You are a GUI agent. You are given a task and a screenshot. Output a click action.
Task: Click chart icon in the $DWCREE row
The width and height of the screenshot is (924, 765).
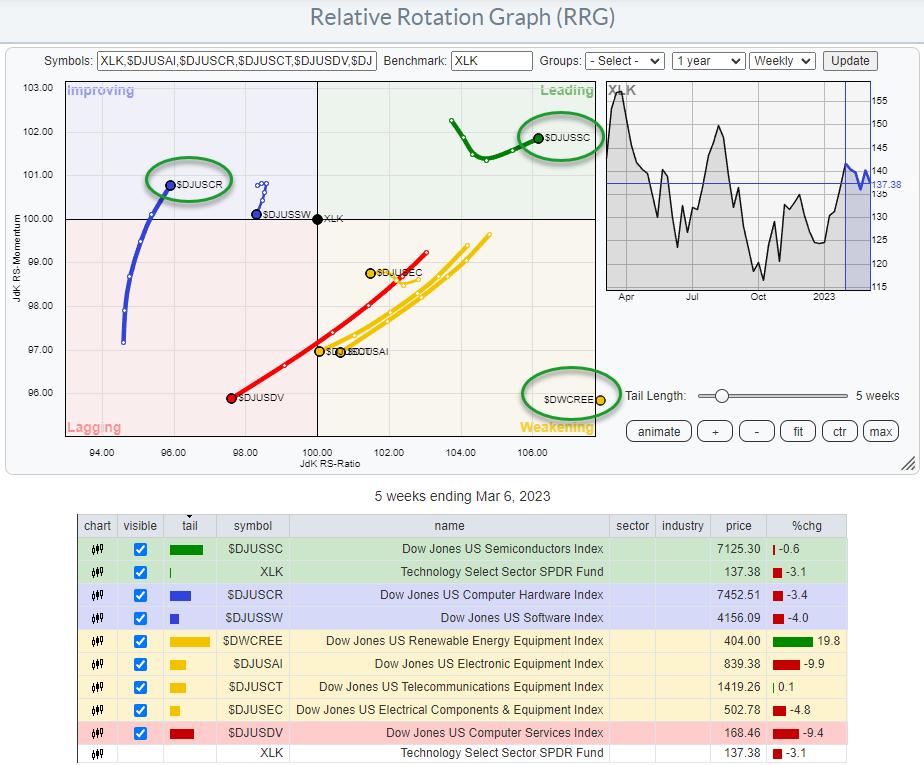(x=98, y=641)
